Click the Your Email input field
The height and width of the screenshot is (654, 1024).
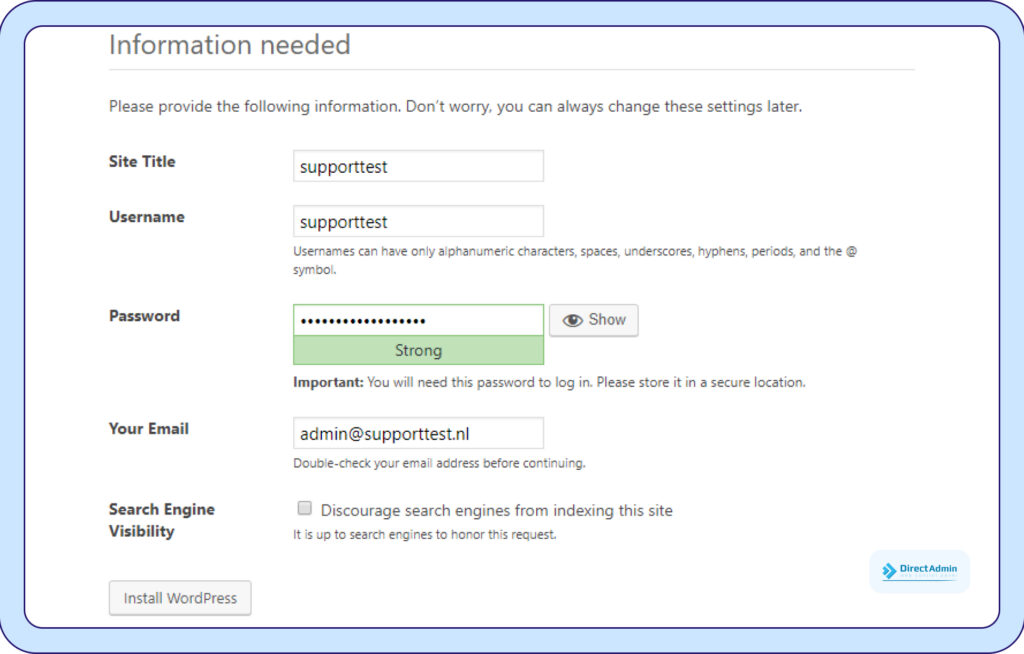point(418,433)
